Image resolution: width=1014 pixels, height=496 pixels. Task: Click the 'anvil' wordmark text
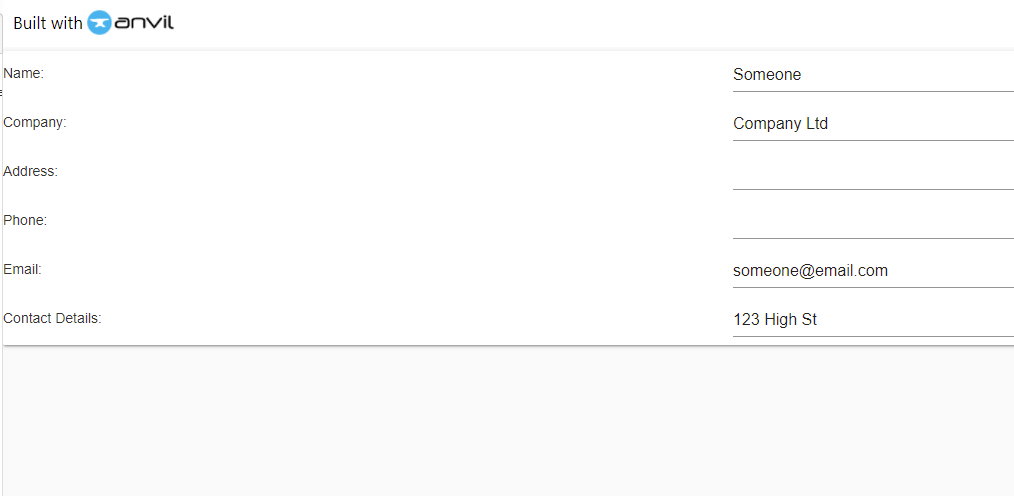click(144, 23)
